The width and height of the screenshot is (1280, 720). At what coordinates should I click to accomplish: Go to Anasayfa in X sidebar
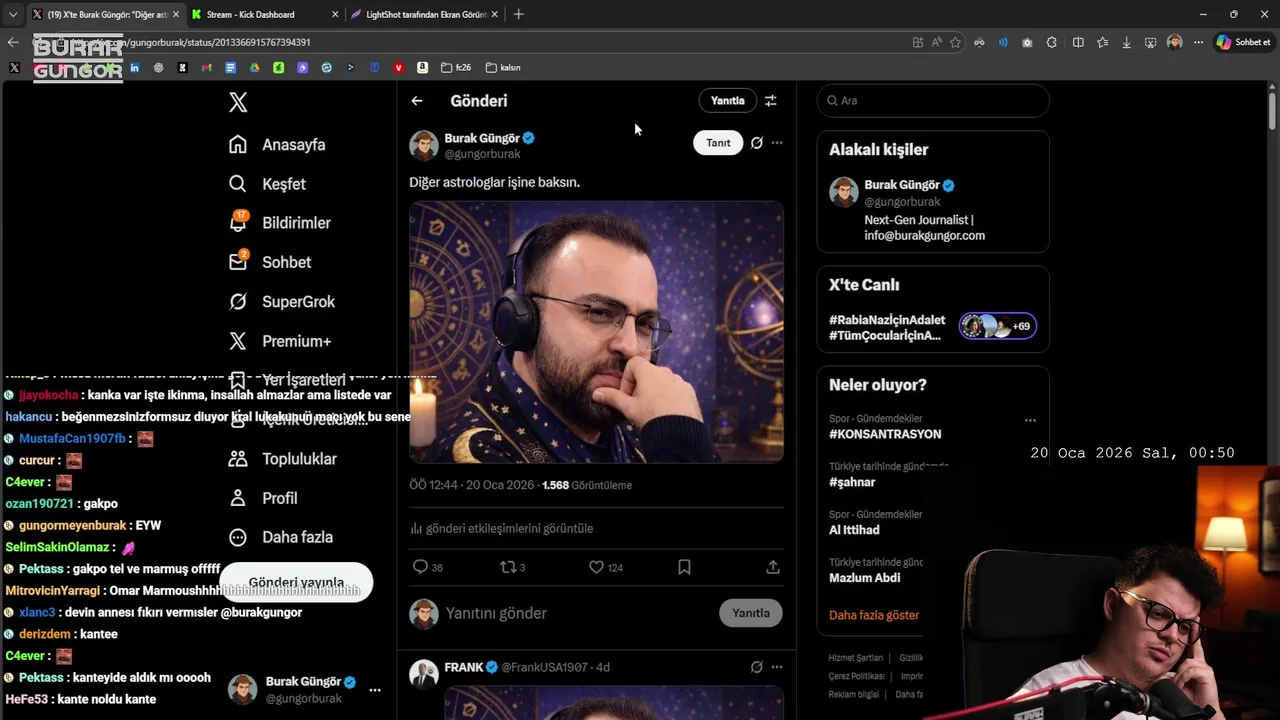(277, 144)
